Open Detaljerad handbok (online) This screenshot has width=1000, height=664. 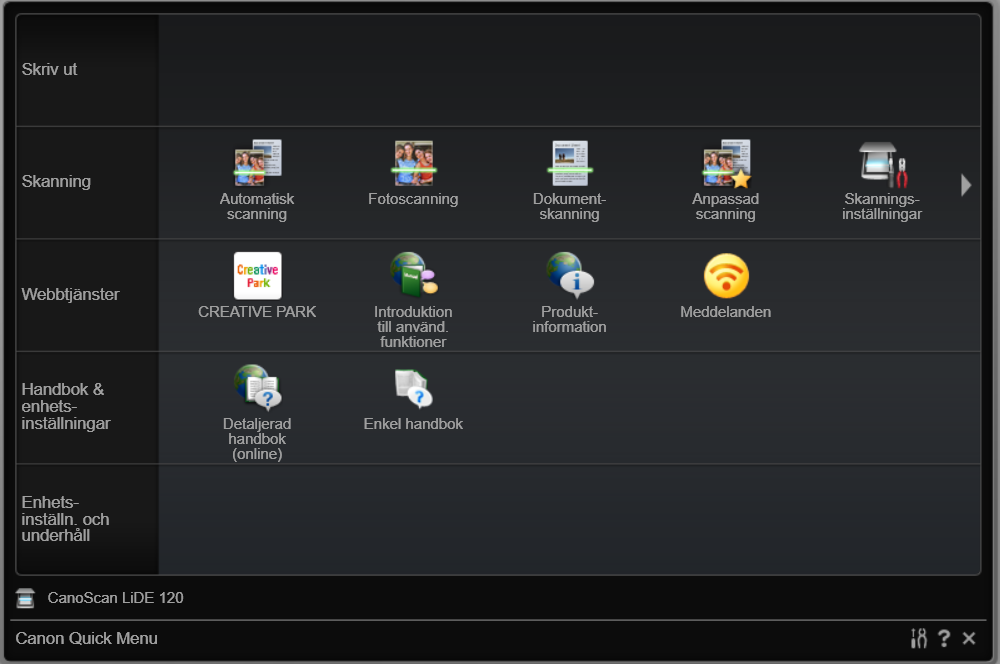point(257,388)
